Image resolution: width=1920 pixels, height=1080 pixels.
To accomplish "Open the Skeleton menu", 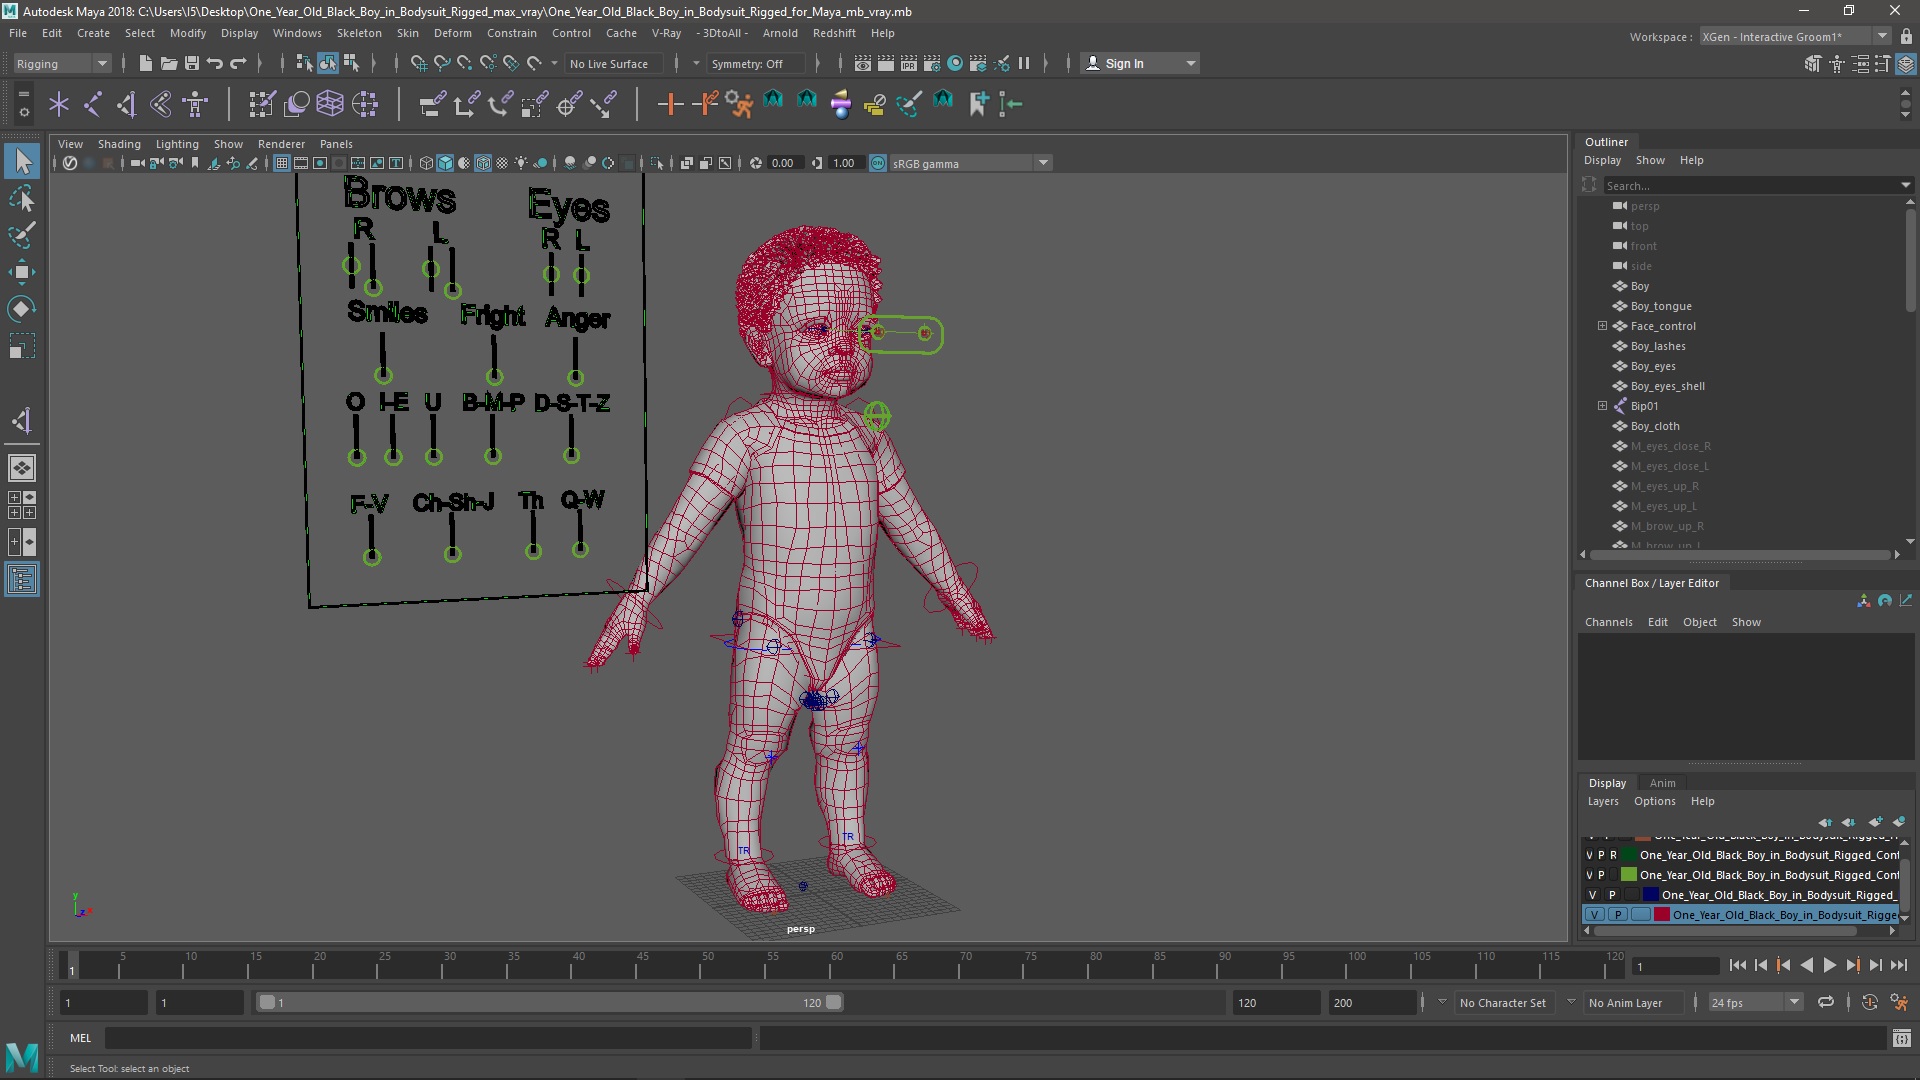I will click(359, 33).
